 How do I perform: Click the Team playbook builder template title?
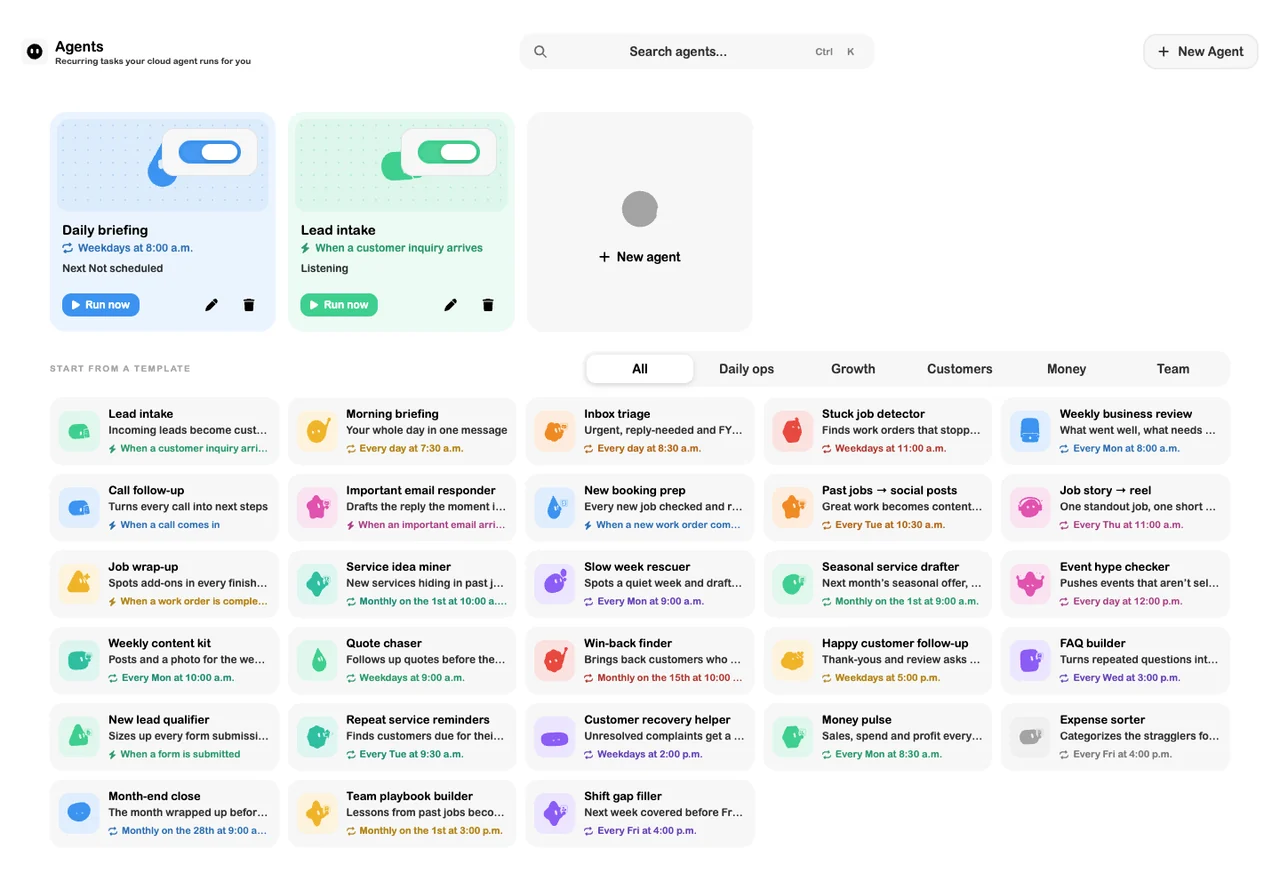tap(410, 797)
